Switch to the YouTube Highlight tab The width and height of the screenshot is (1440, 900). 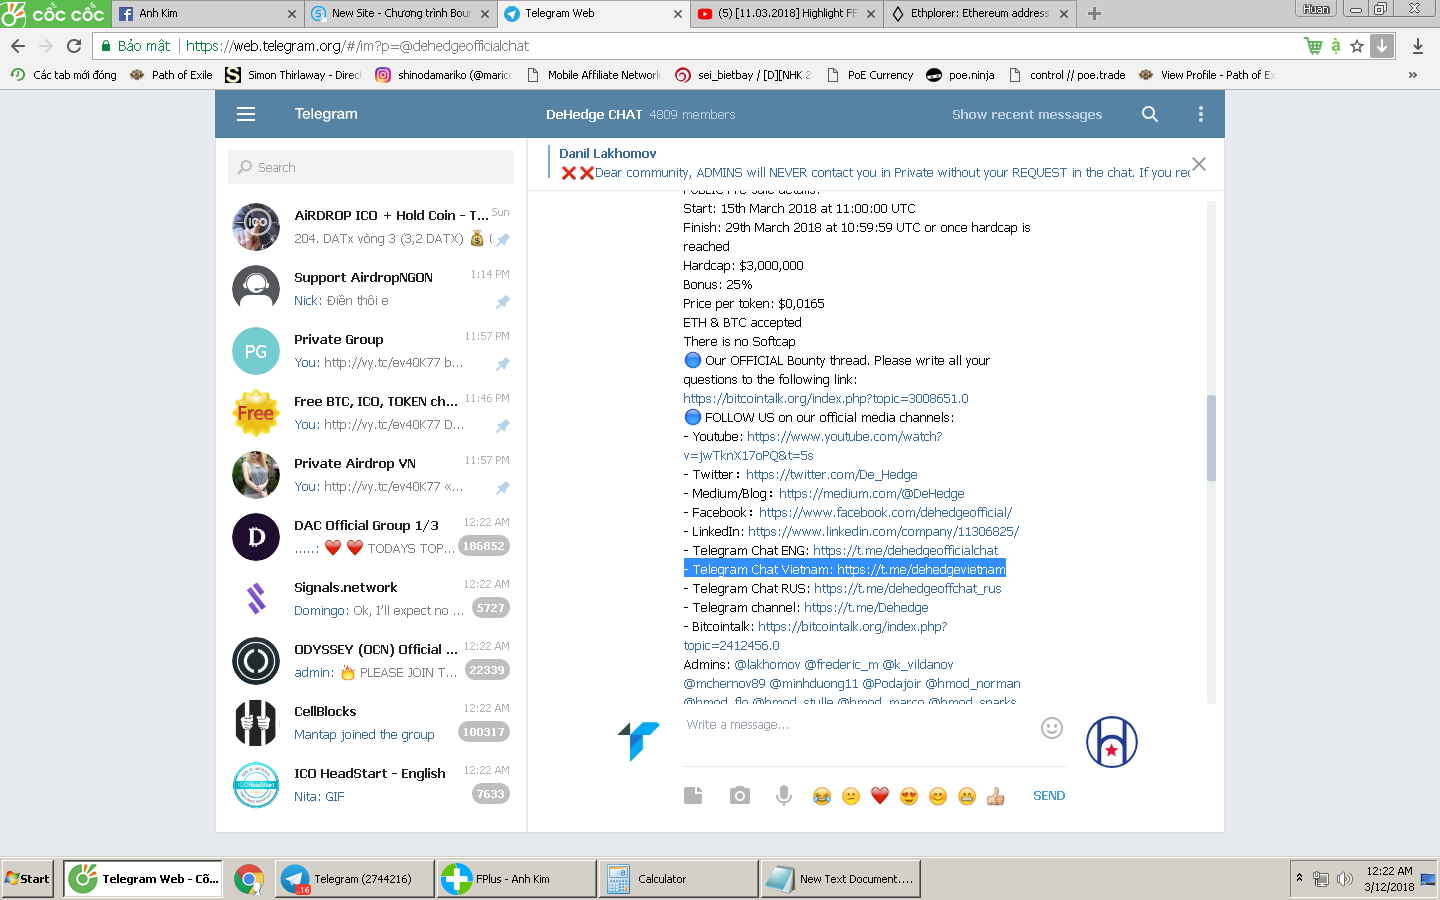(x=785, y=14)
